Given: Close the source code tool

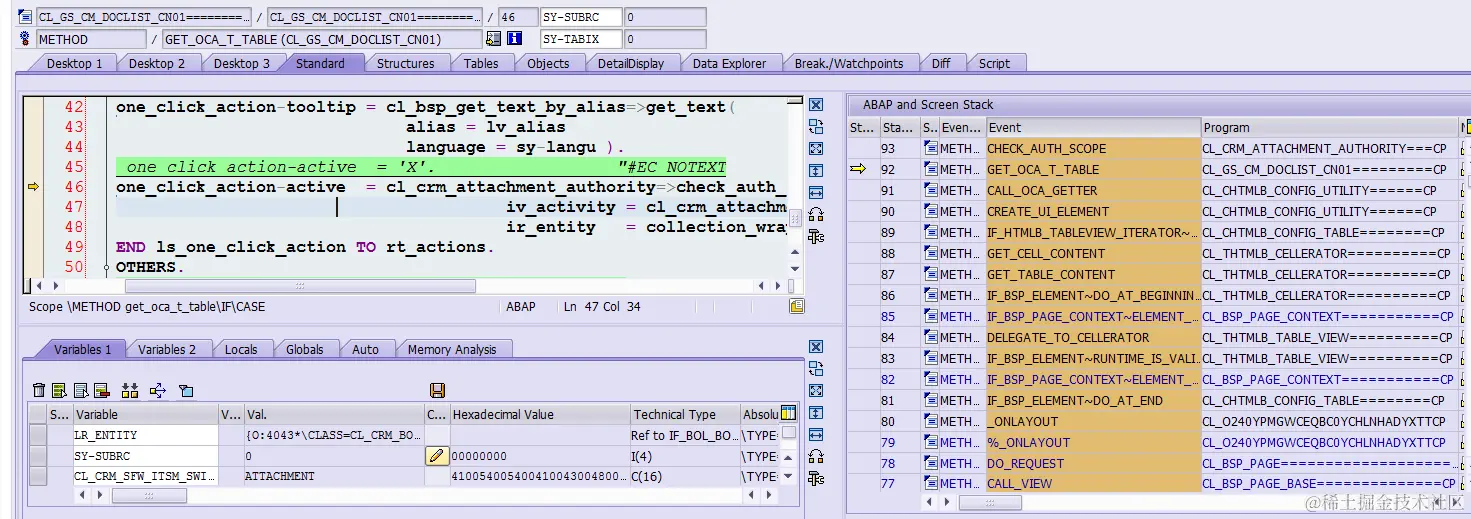Looking at the screenshot, I should click(x=816, y=105).
